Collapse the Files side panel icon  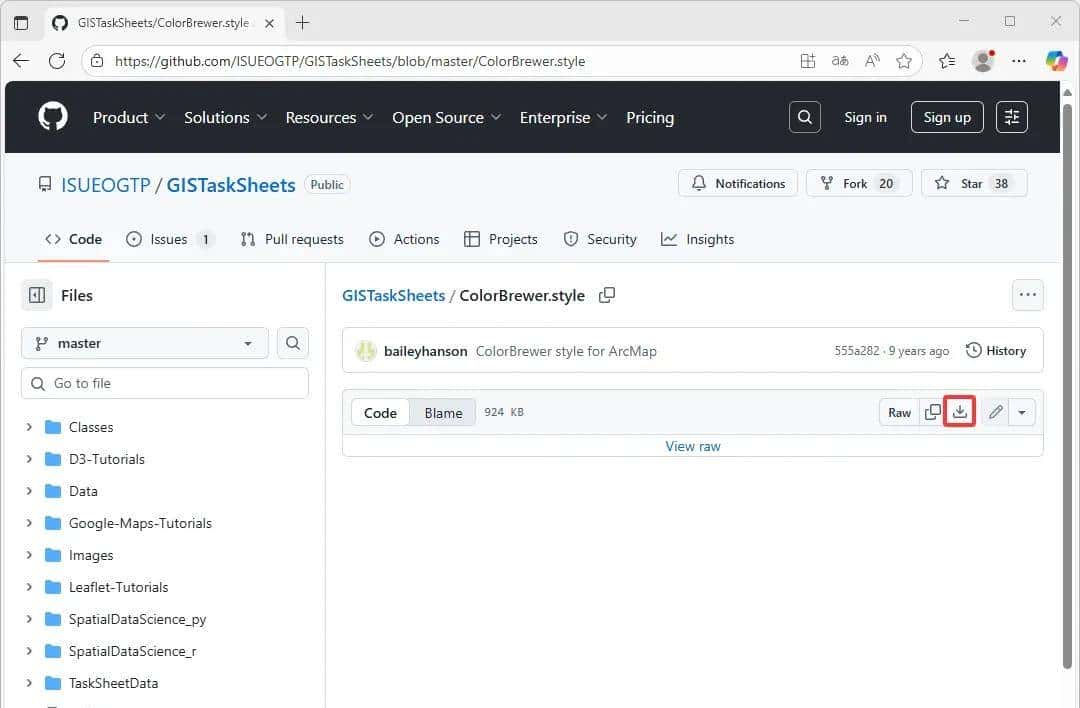37,295
